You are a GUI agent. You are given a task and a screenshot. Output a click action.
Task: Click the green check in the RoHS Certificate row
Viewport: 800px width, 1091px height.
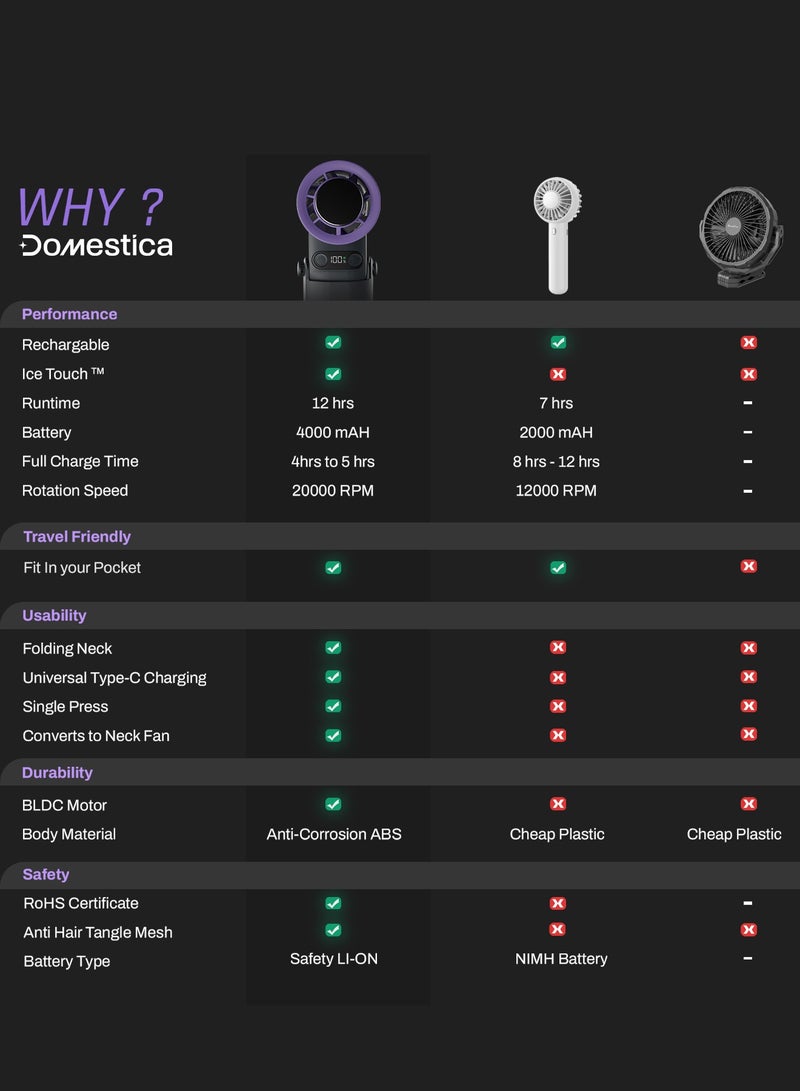[333, 903]
